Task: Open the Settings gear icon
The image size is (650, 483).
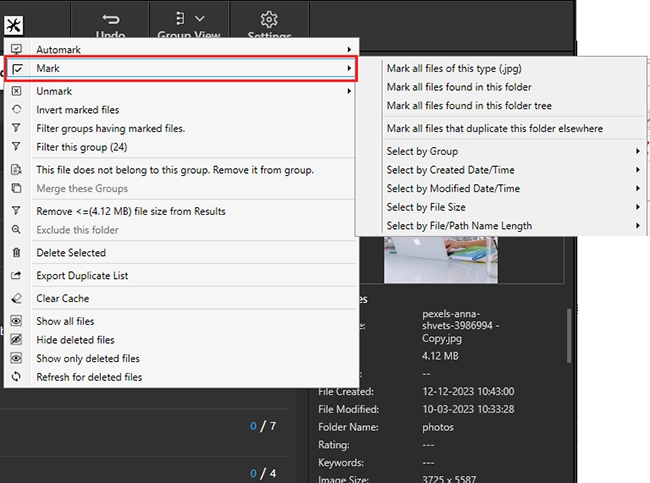Action: click(x=269, y=19)
